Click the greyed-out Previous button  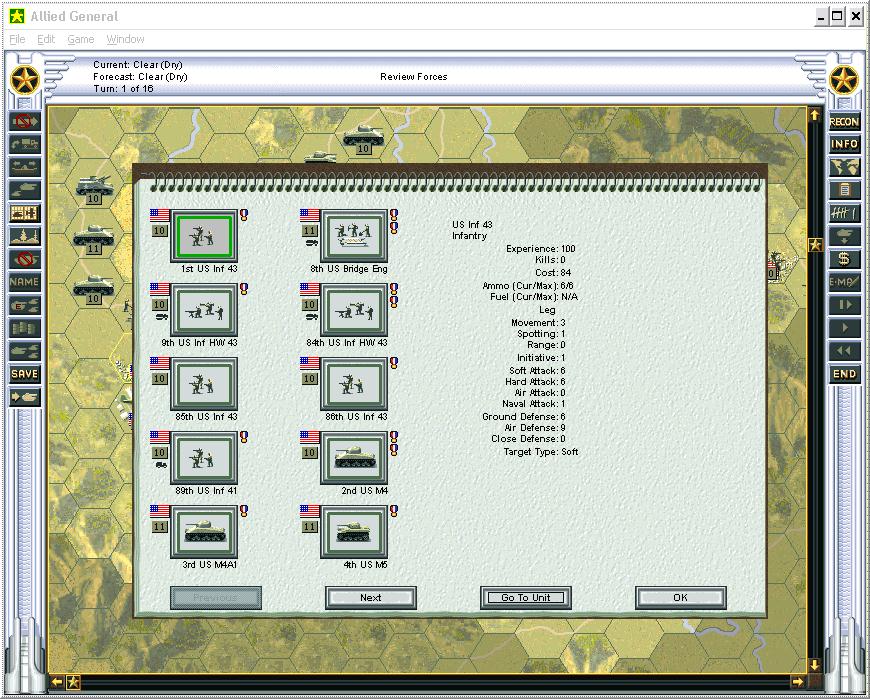pos(216,597)
